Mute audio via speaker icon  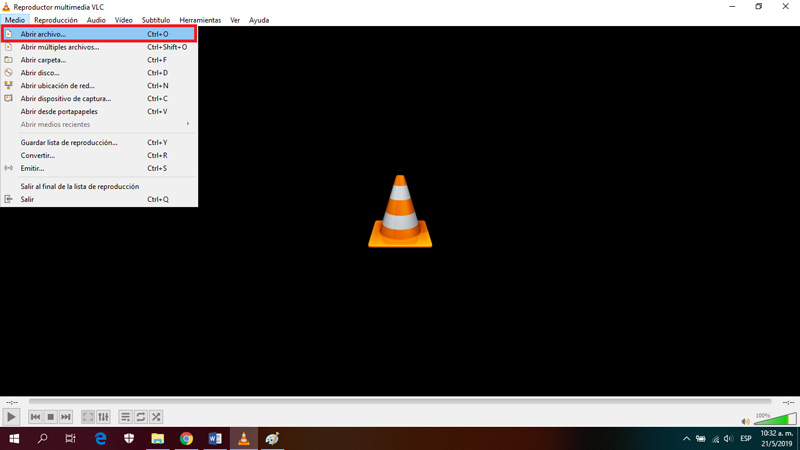(x=745, y=421)
